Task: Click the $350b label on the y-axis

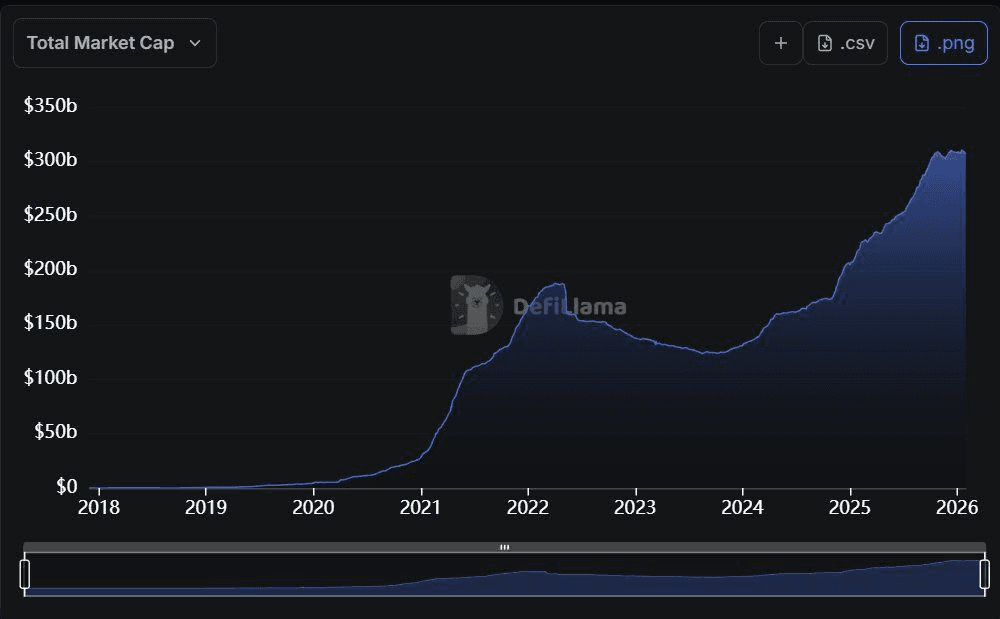Action: [x=51, y=106]
